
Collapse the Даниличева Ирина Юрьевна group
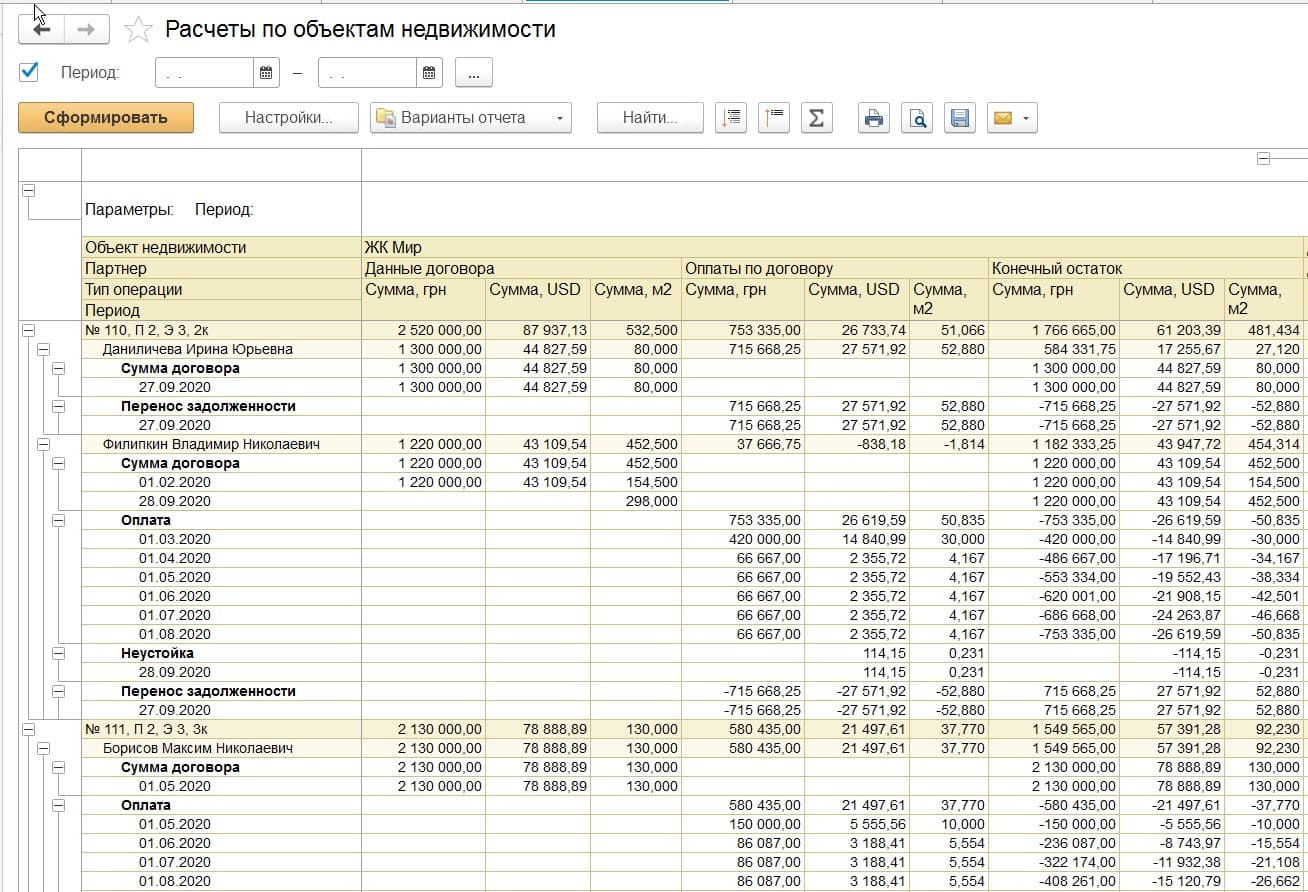(43, 349)
